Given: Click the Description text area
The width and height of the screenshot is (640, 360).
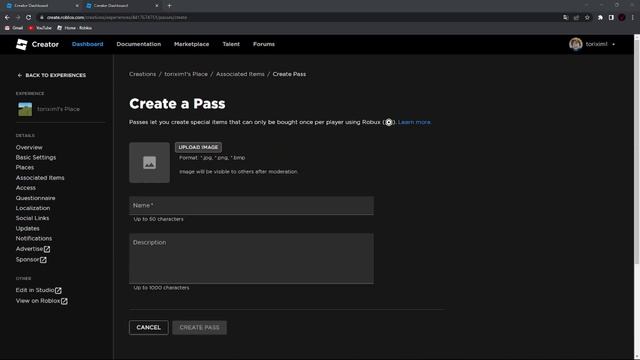Looking at the screenshot, I should pos(251,258).
